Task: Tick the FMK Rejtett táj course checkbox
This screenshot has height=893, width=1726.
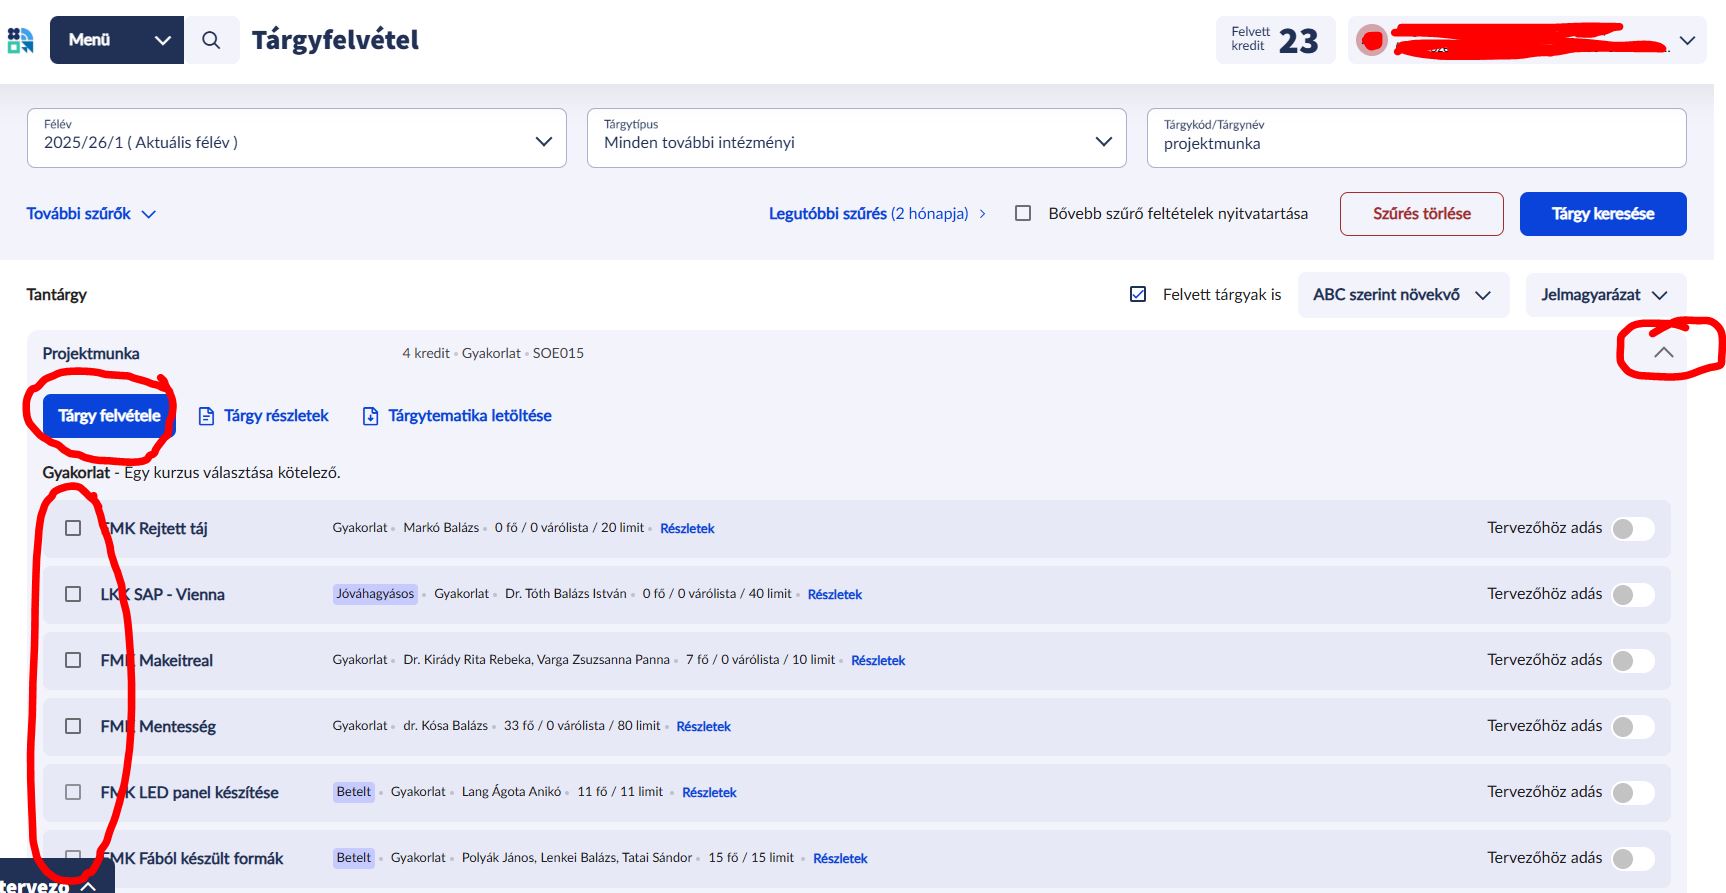Action: (73, 528)
